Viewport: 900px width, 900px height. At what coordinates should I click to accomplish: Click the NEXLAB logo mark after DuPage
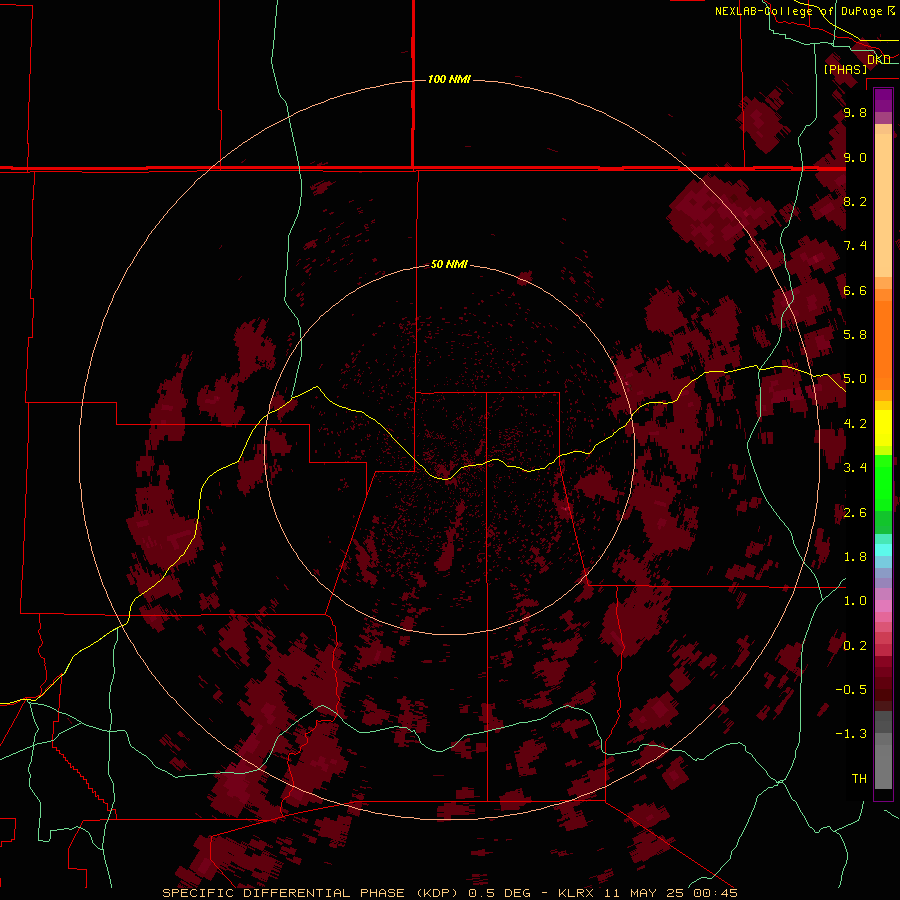pyautogui.click(x=890, y=10)
